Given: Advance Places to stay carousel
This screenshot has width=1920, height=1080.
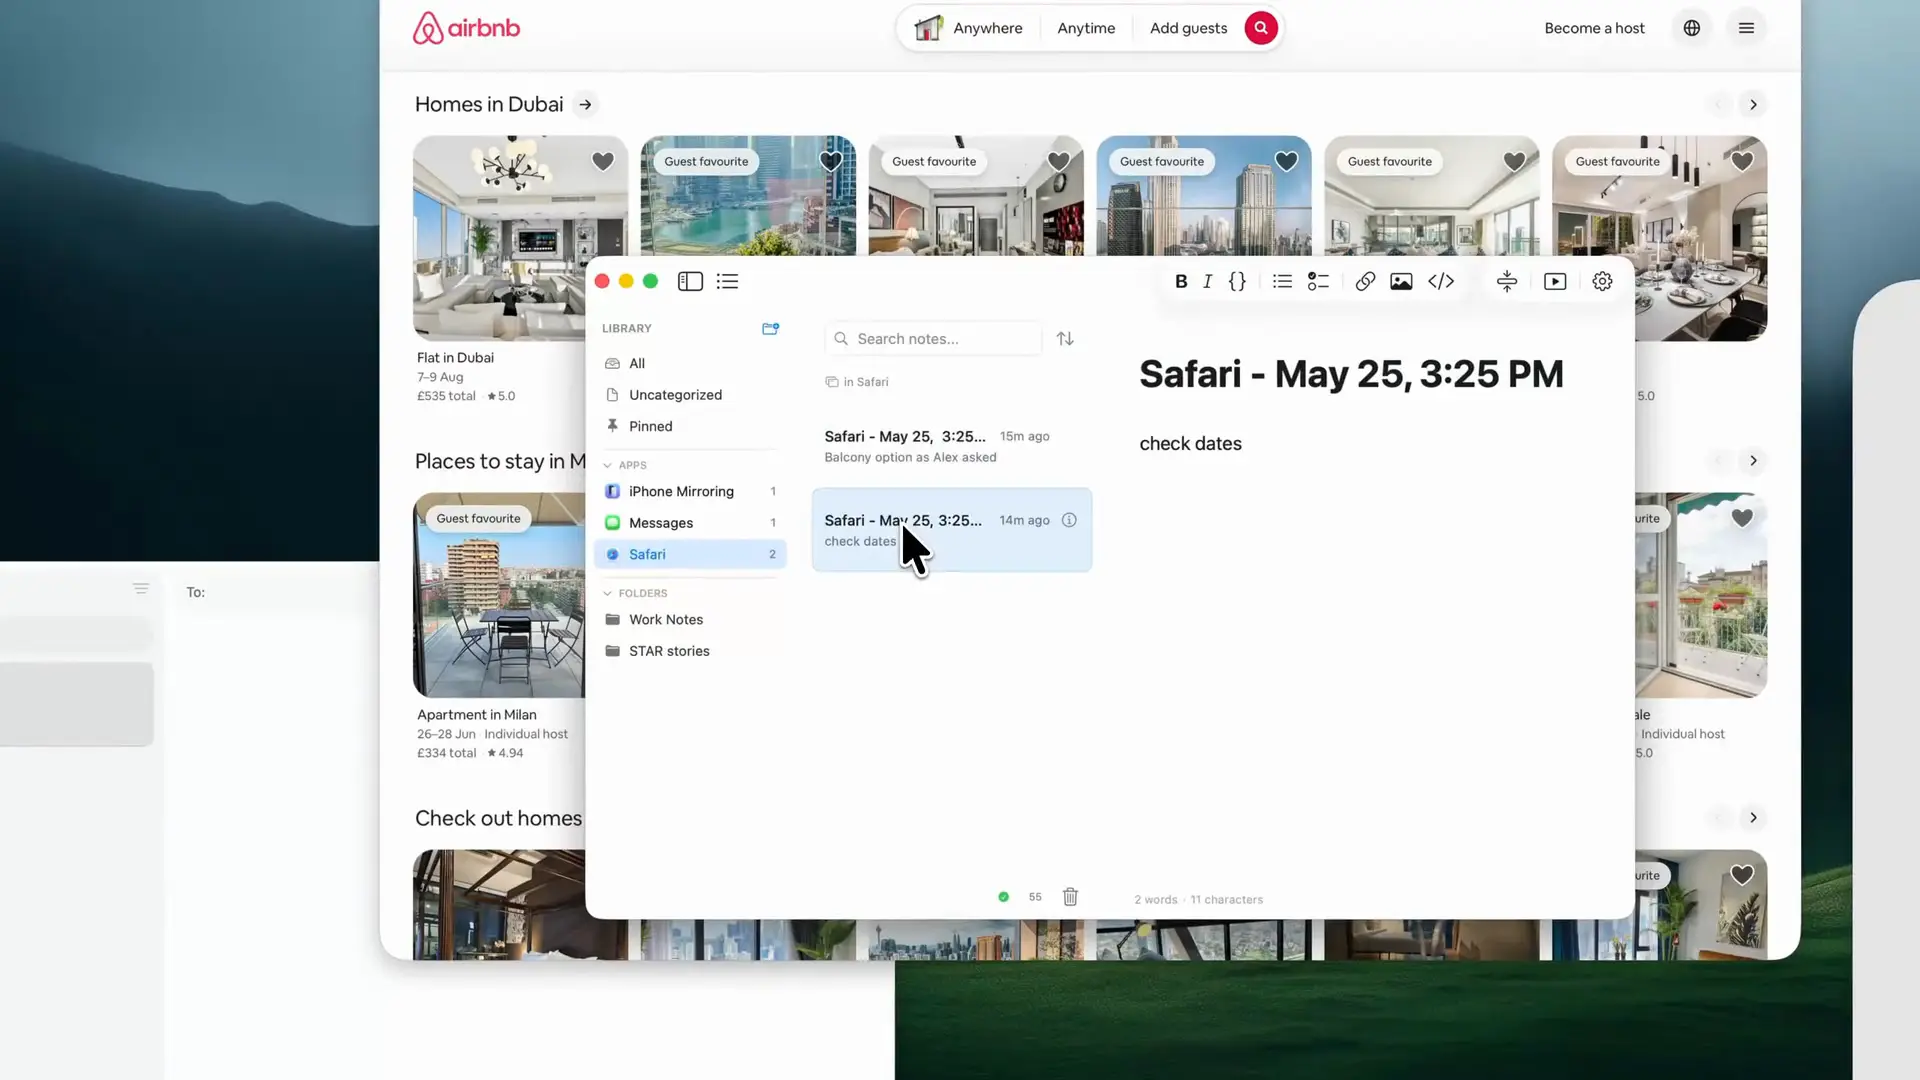Looking at the screenshot, I should click(1753, 461).
